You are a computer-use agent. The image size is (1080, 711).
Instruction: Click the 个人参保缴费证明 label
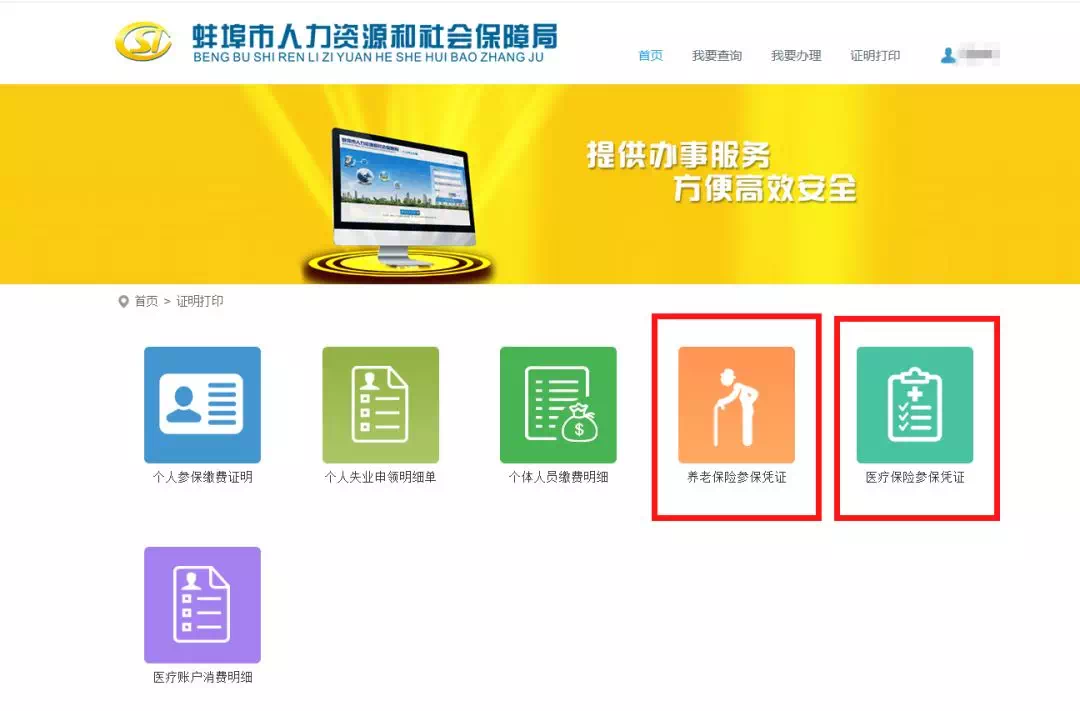pos(202,477)
